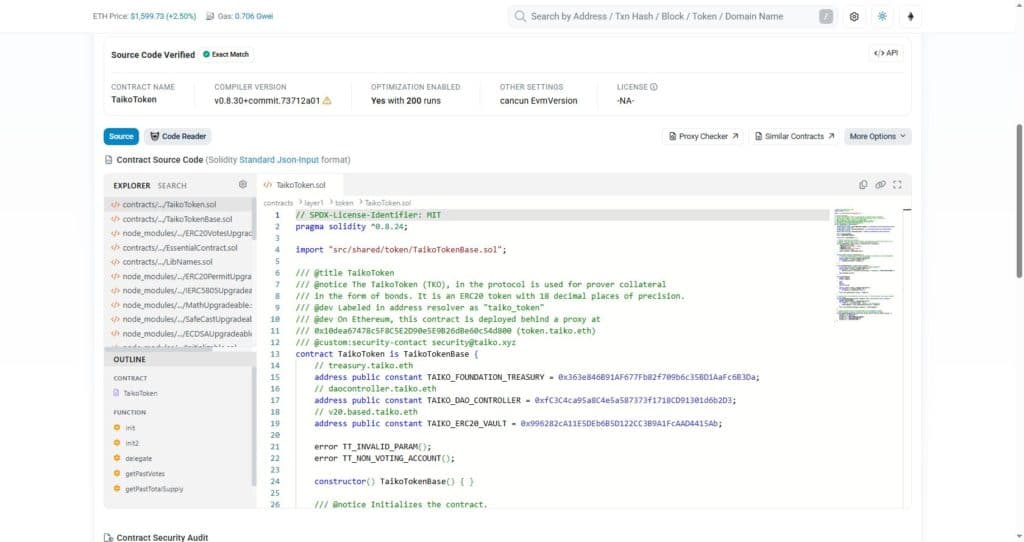Click the slash shortcut key badge
Screen dimensions: 1024x542
click(x=825, y=16)
